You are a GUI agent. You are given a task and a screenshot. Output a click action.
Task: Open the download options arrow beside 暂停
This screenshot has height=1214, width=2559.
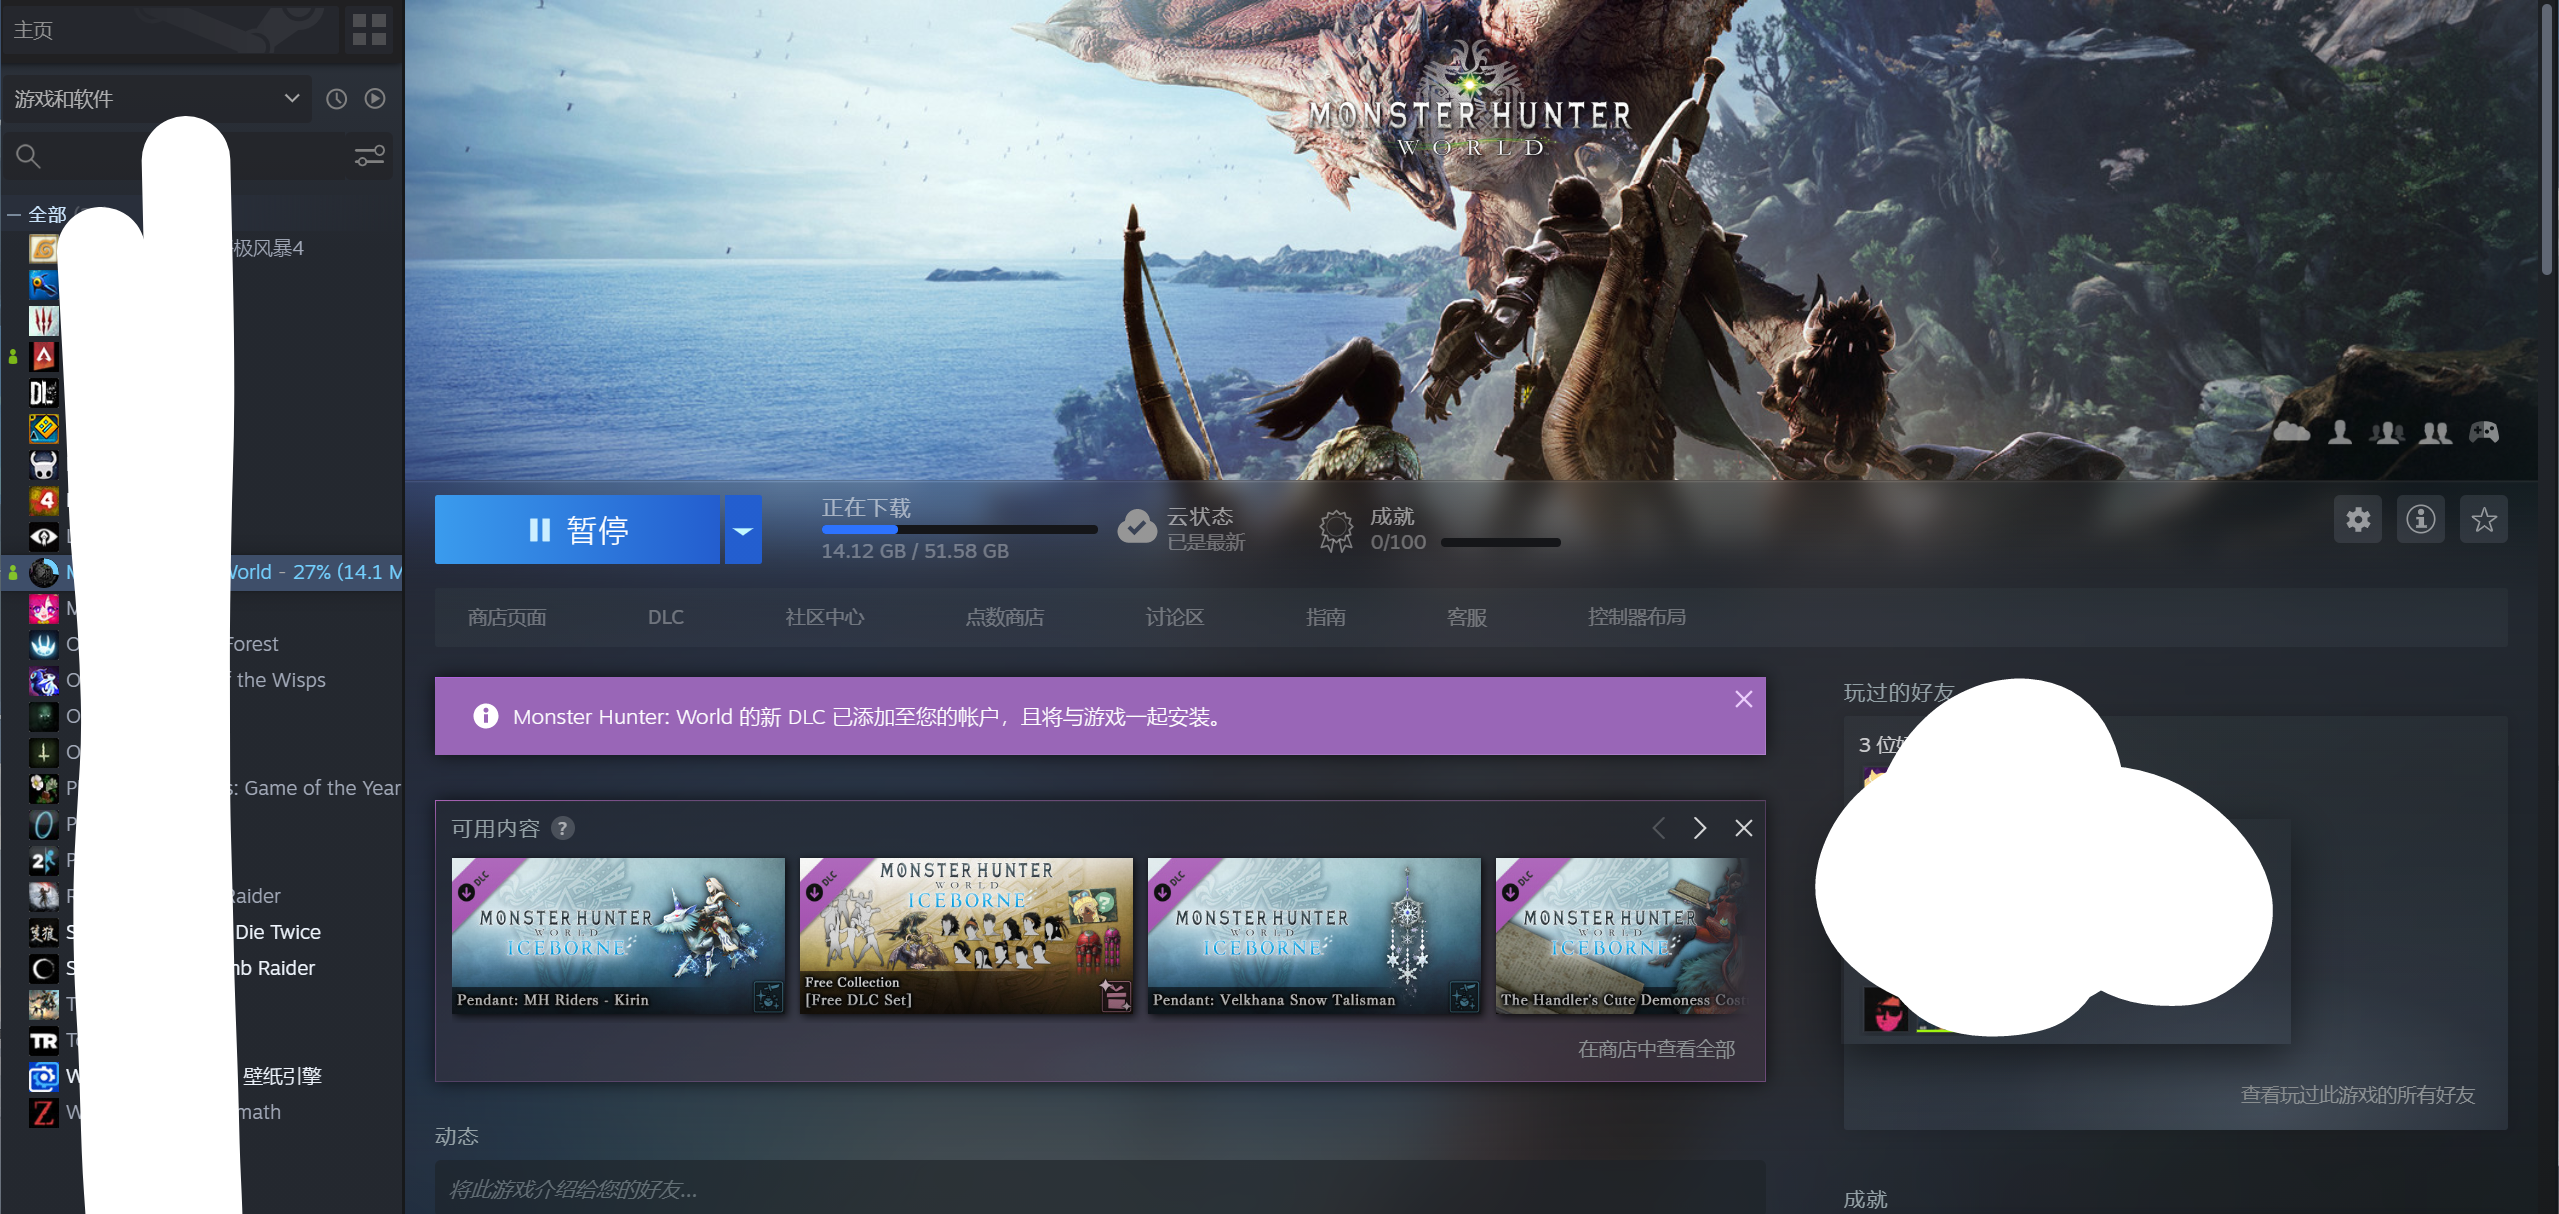pyautogui.click(x=743, y=530)
